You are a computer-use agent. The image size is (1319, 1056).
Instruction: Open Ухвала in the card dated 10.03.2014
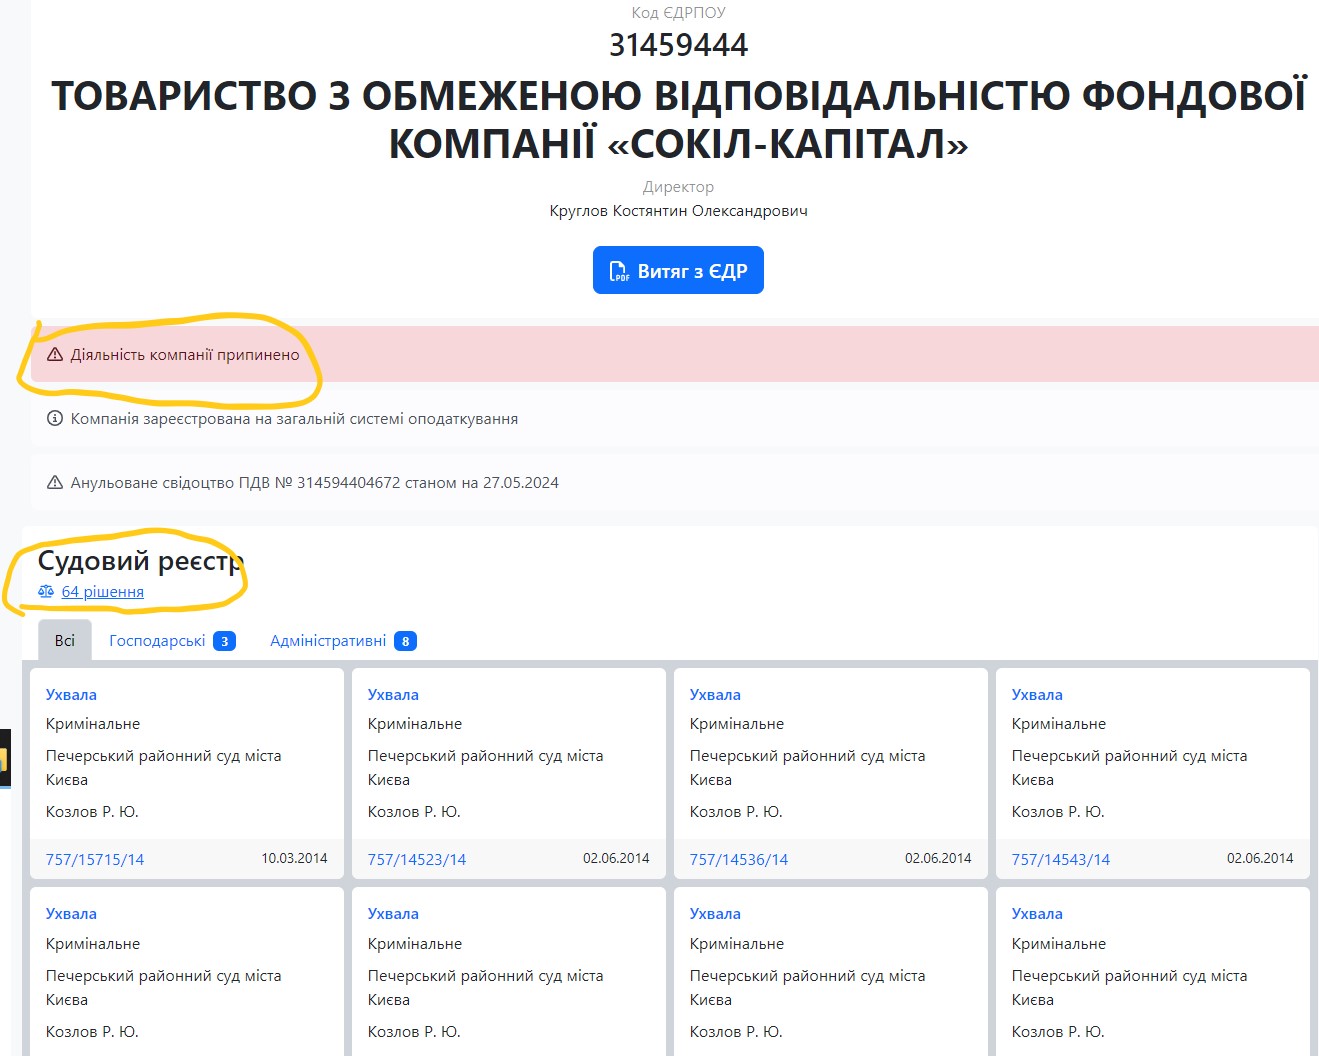(x=71, y=695)
